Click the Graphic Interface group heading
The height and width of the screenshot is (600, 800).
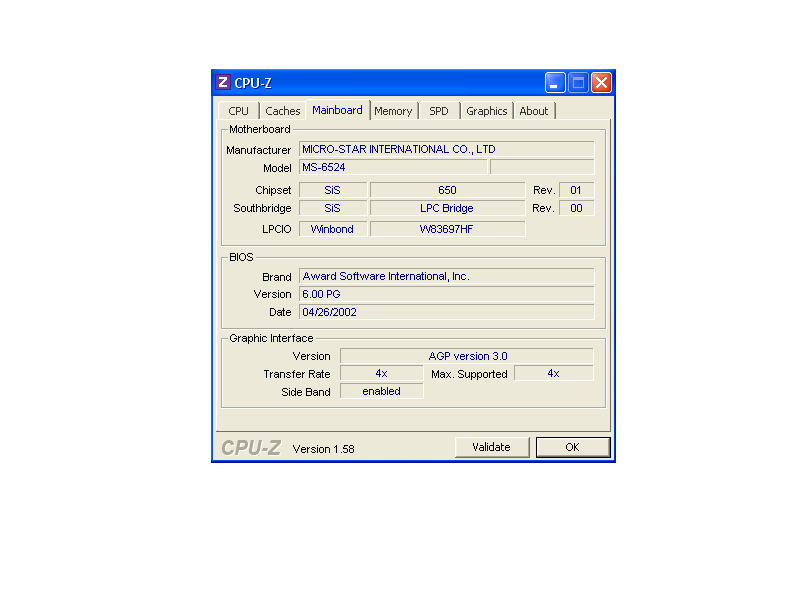click(271, 338)
